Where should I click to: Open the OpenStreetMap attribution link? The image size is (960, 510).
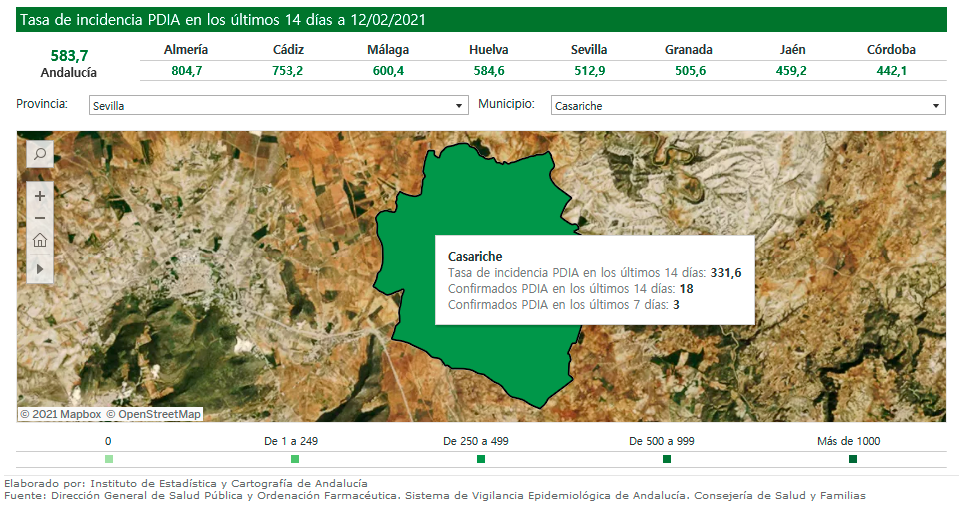[x=154, y=414]
